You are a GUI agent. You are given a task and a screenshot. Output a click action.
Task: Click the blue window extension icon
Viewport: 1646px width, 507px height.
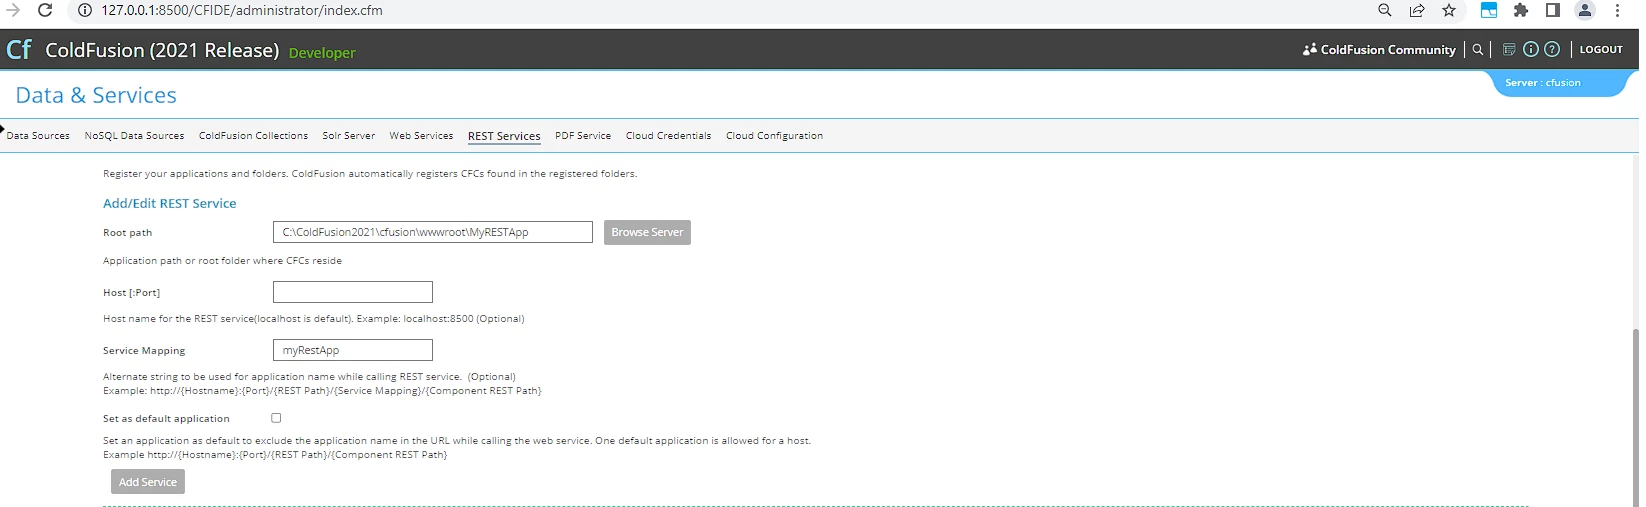[x=1489, y=10]
